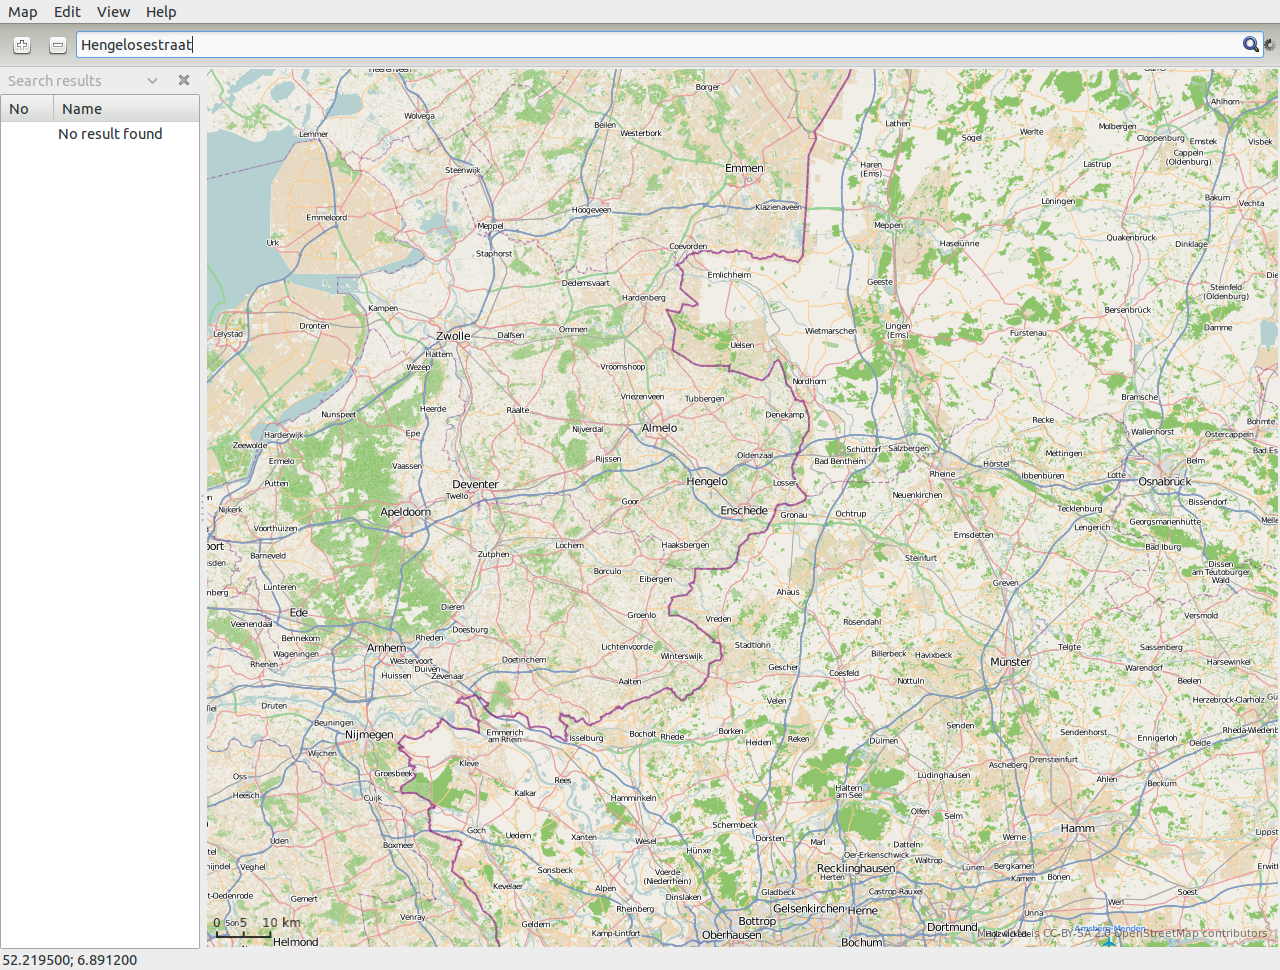This screenshot has height=970, width=1280.
Task: Click the Emmen label on the map
Action: click(744, 168)
